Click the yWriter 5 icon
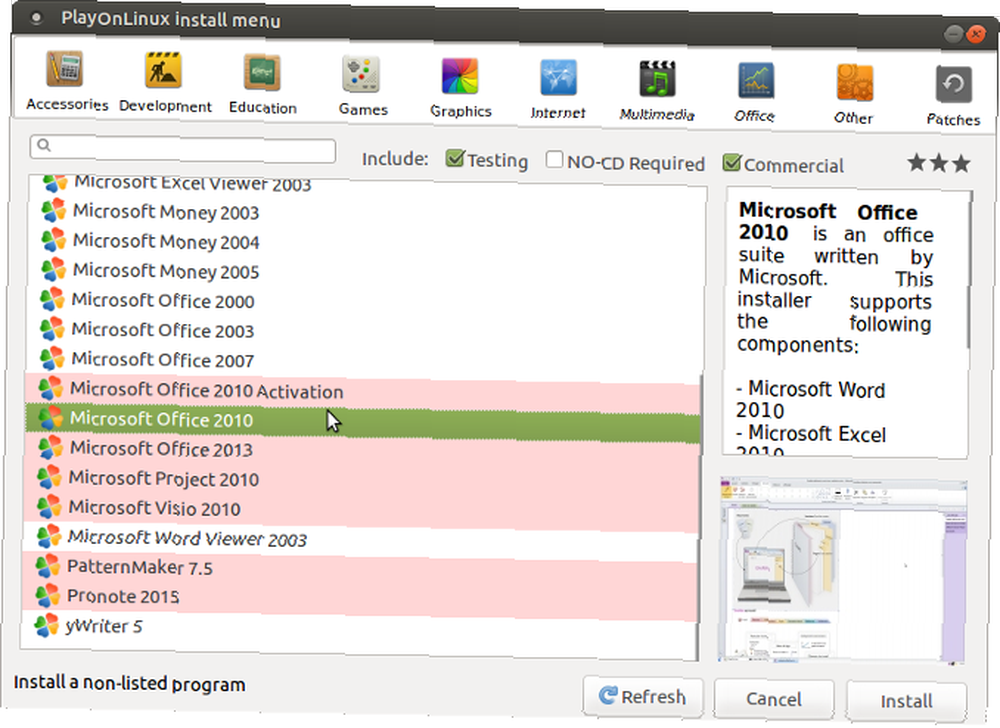 click(x=47, y=625)
